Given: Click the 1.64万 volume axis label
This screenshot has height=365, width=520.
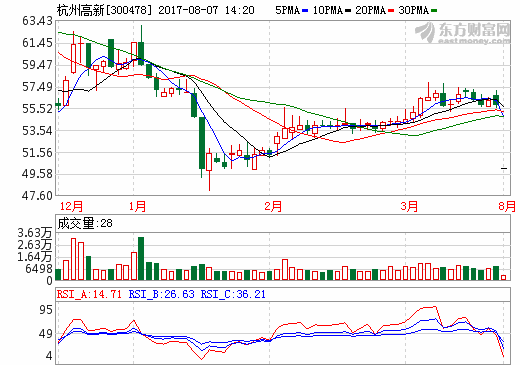Looking at the screenshot, I should point(35,257).
